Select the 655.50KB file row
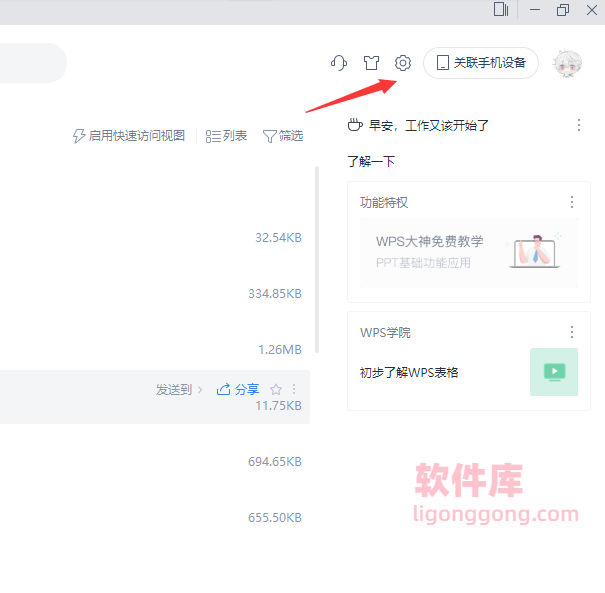Viewport: 605px width, 593px height. 155,517
